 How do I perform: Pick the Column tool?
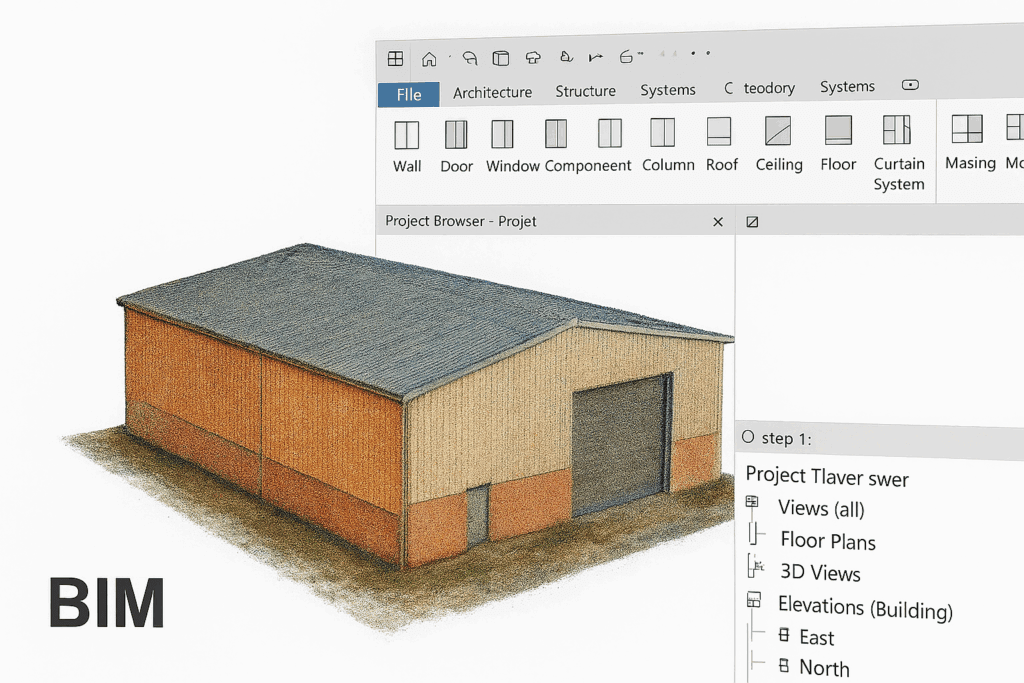click(662, 133)
